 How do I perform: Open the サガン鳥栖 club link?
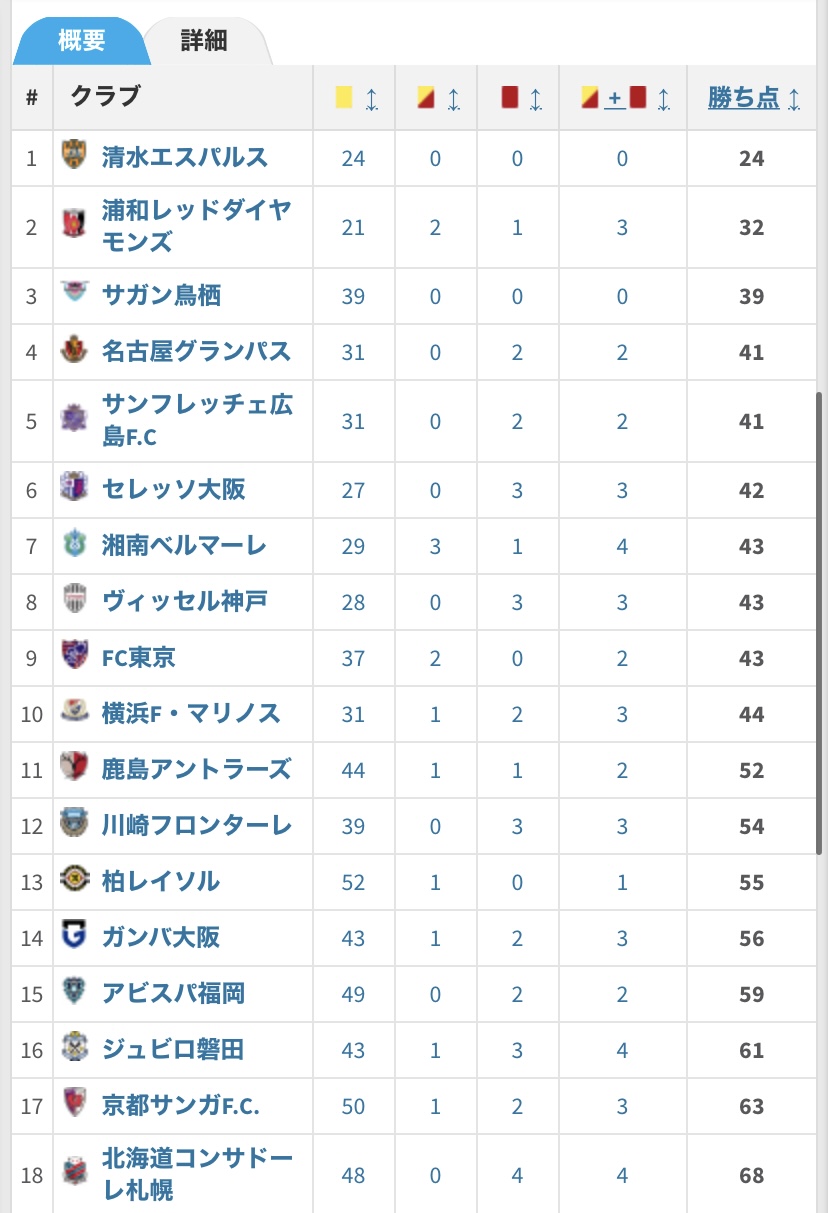tap(161, 295)
